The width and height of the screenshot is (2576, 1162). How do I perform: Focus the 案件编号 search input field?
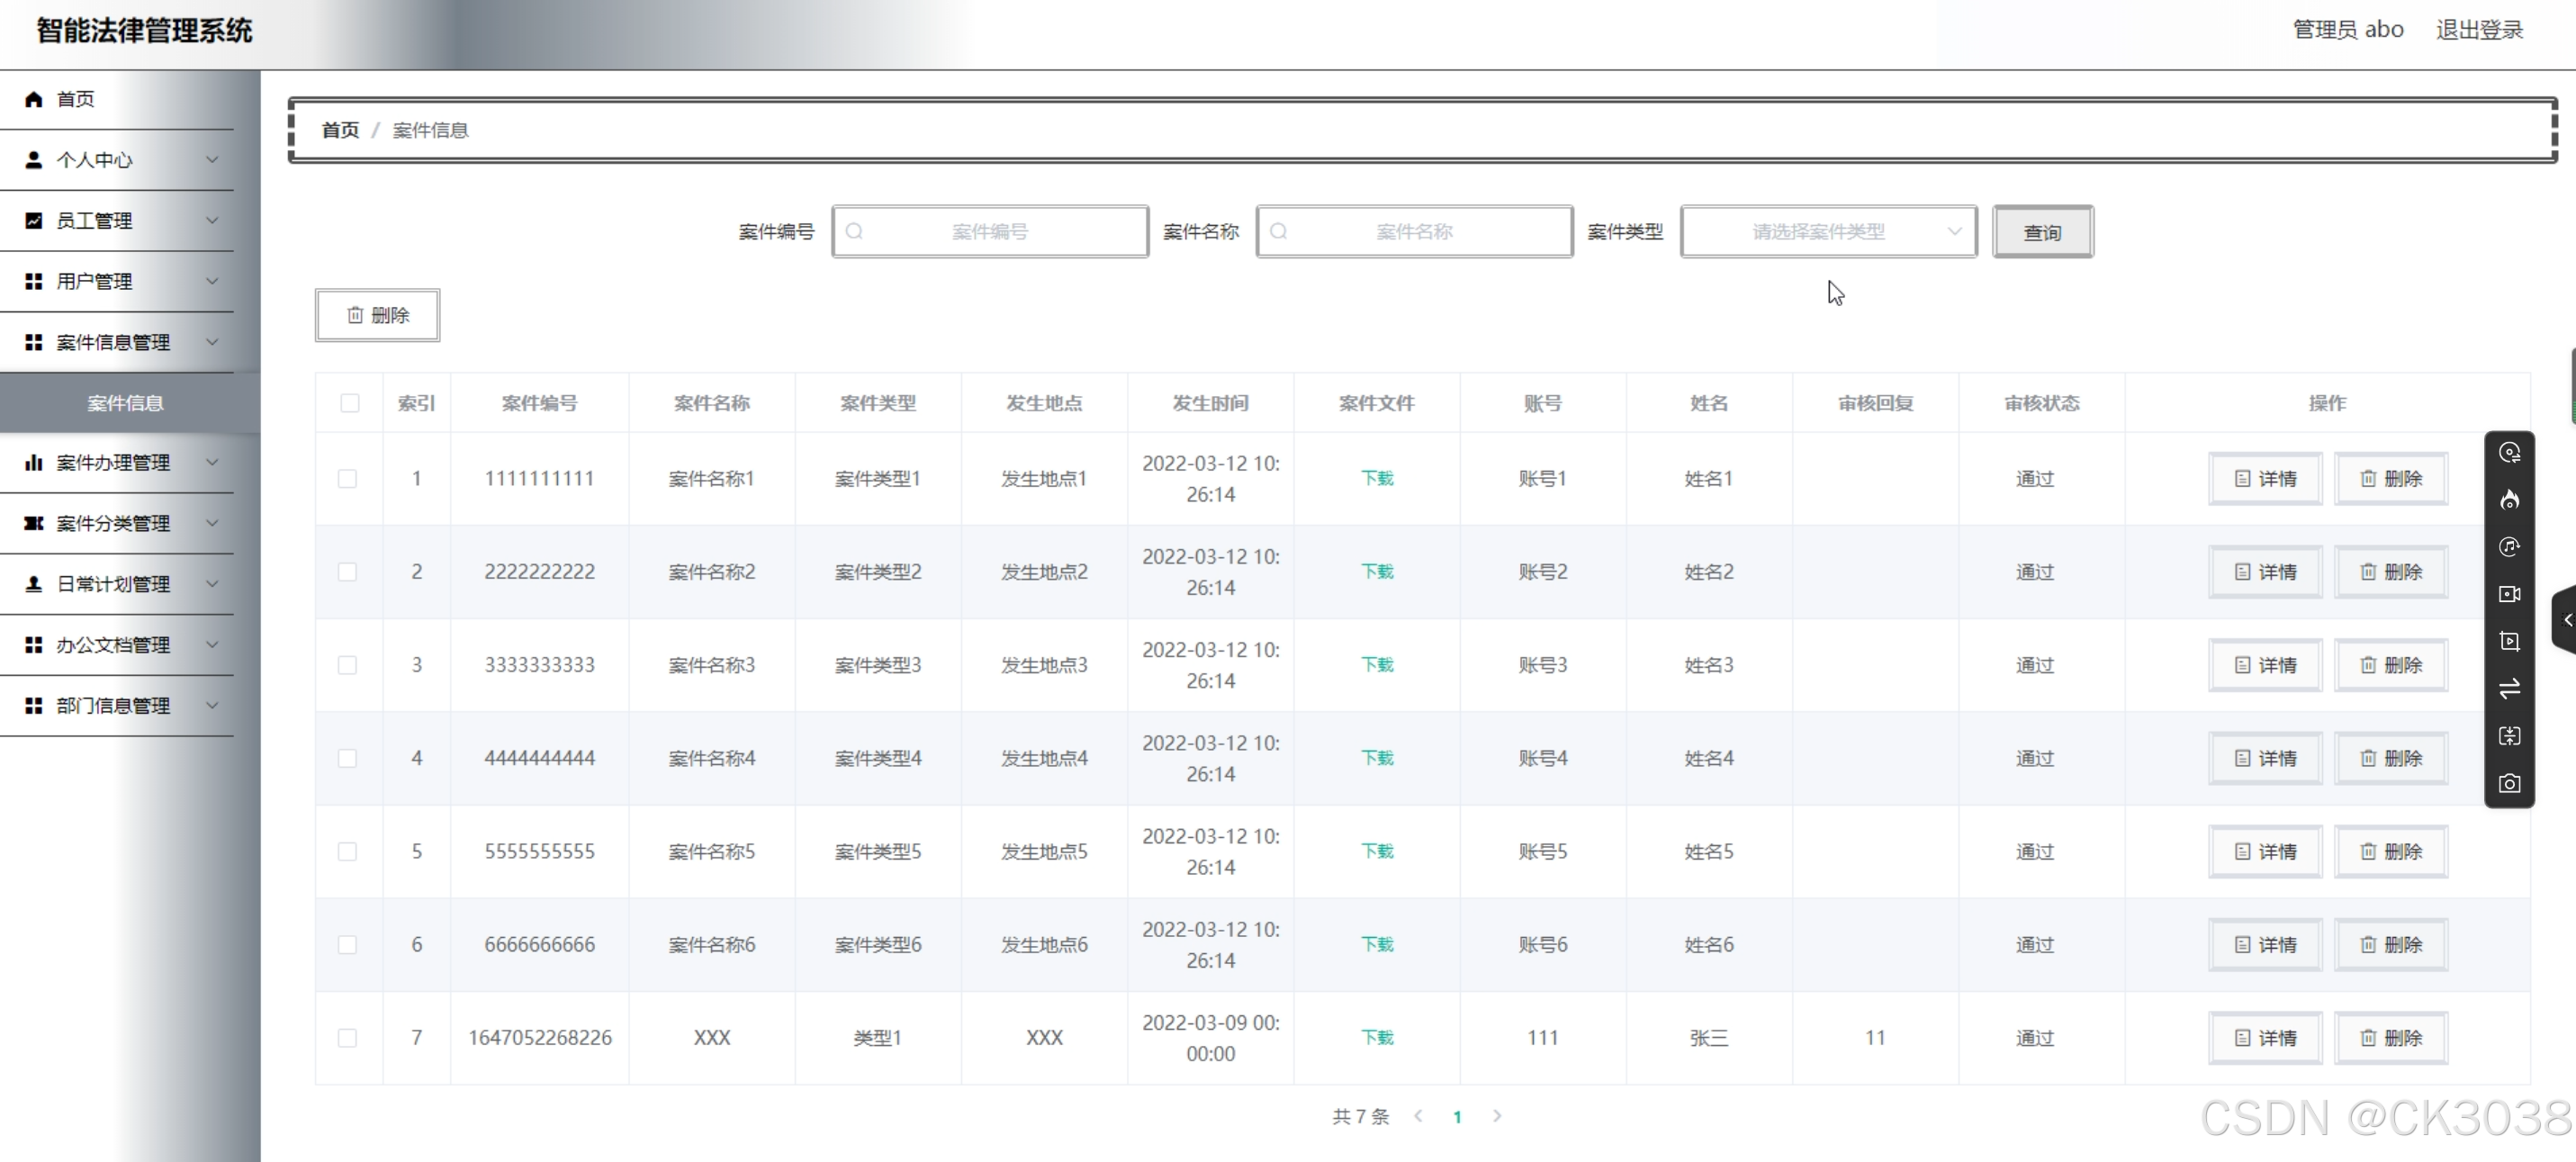click(989, 232)
